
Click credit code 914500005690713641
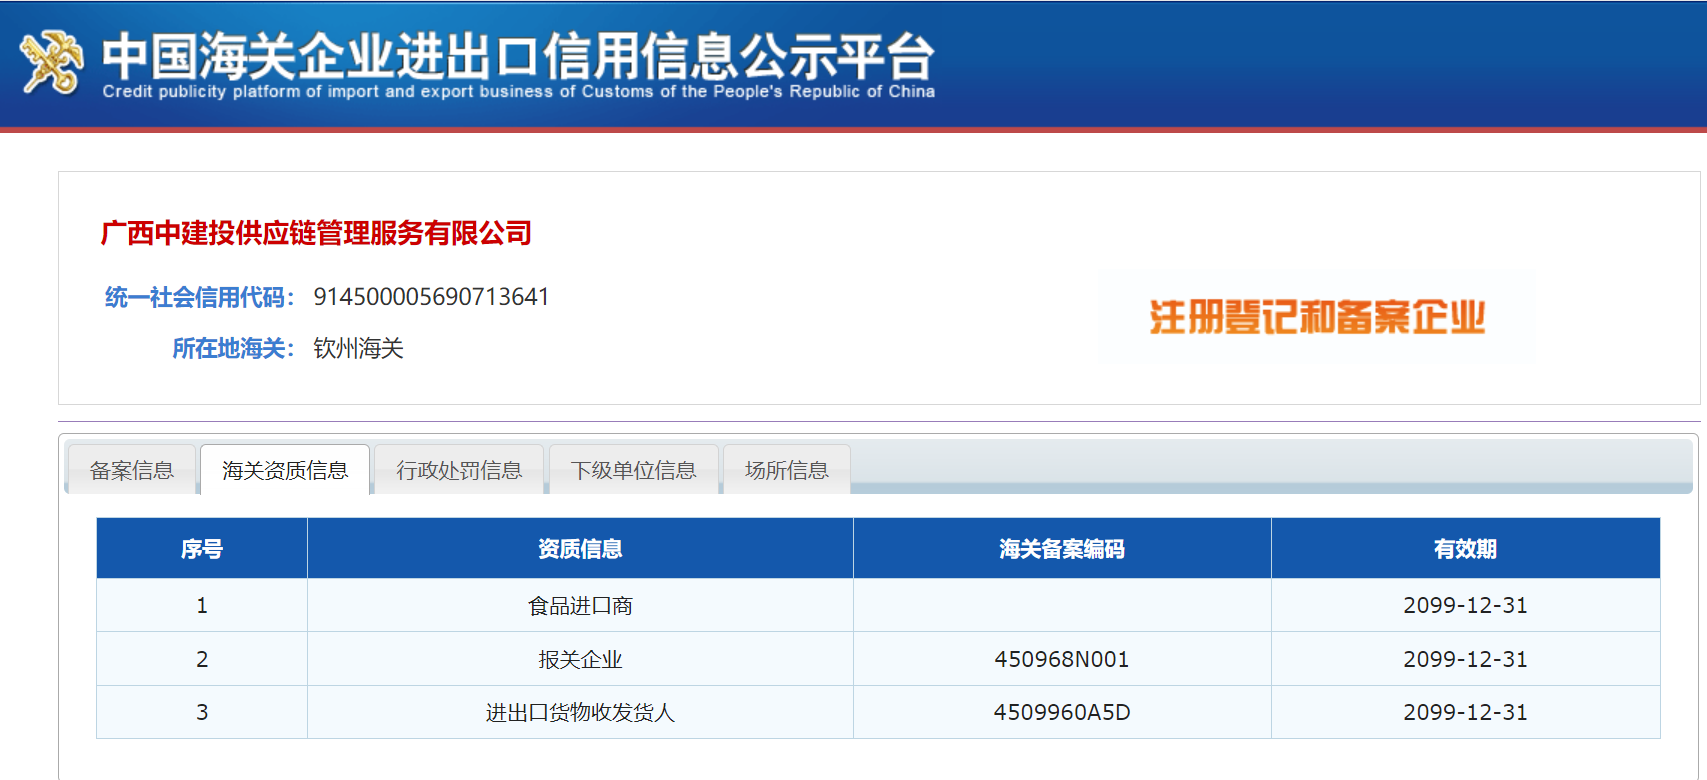coord(431,297)
